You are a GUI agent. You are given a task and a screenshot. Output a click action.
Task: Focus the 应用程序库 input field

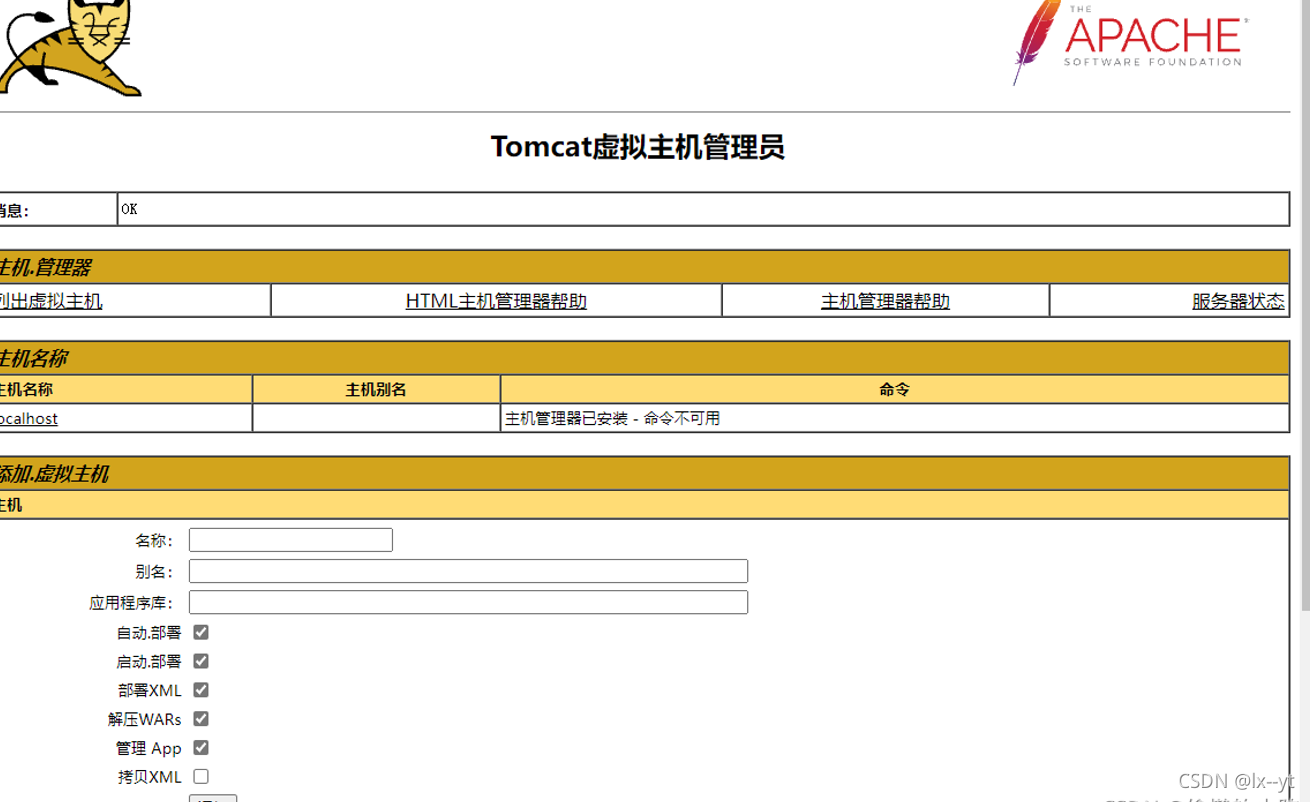pyautogui.click(x=468, y=602)
